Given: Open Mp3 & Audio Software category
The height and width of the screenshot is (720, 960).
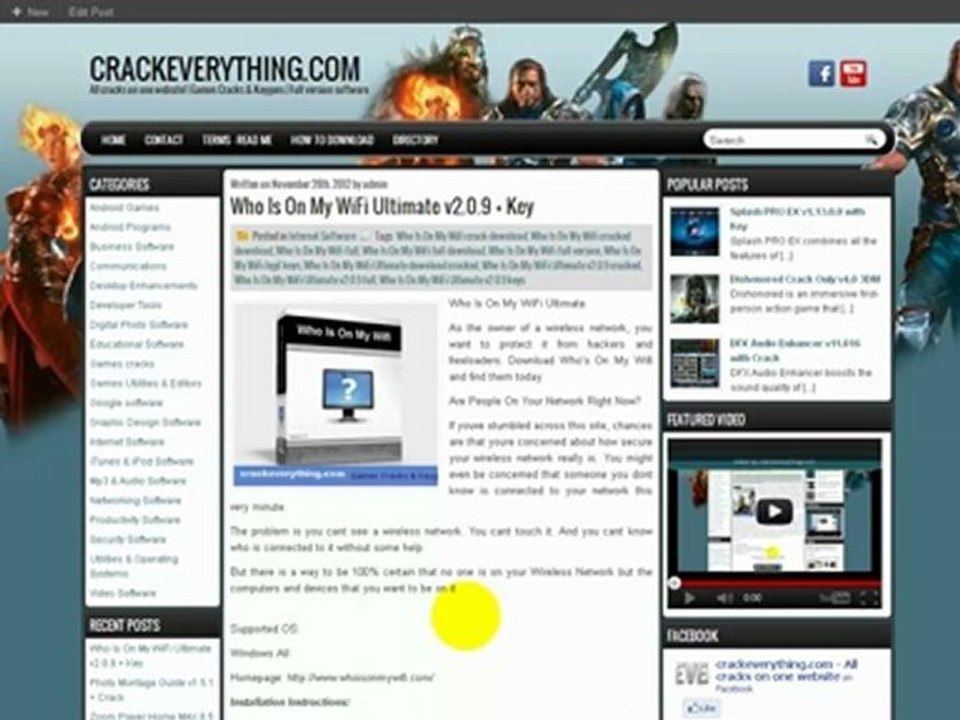Looking at the screenshot, I should click(138, 481).
